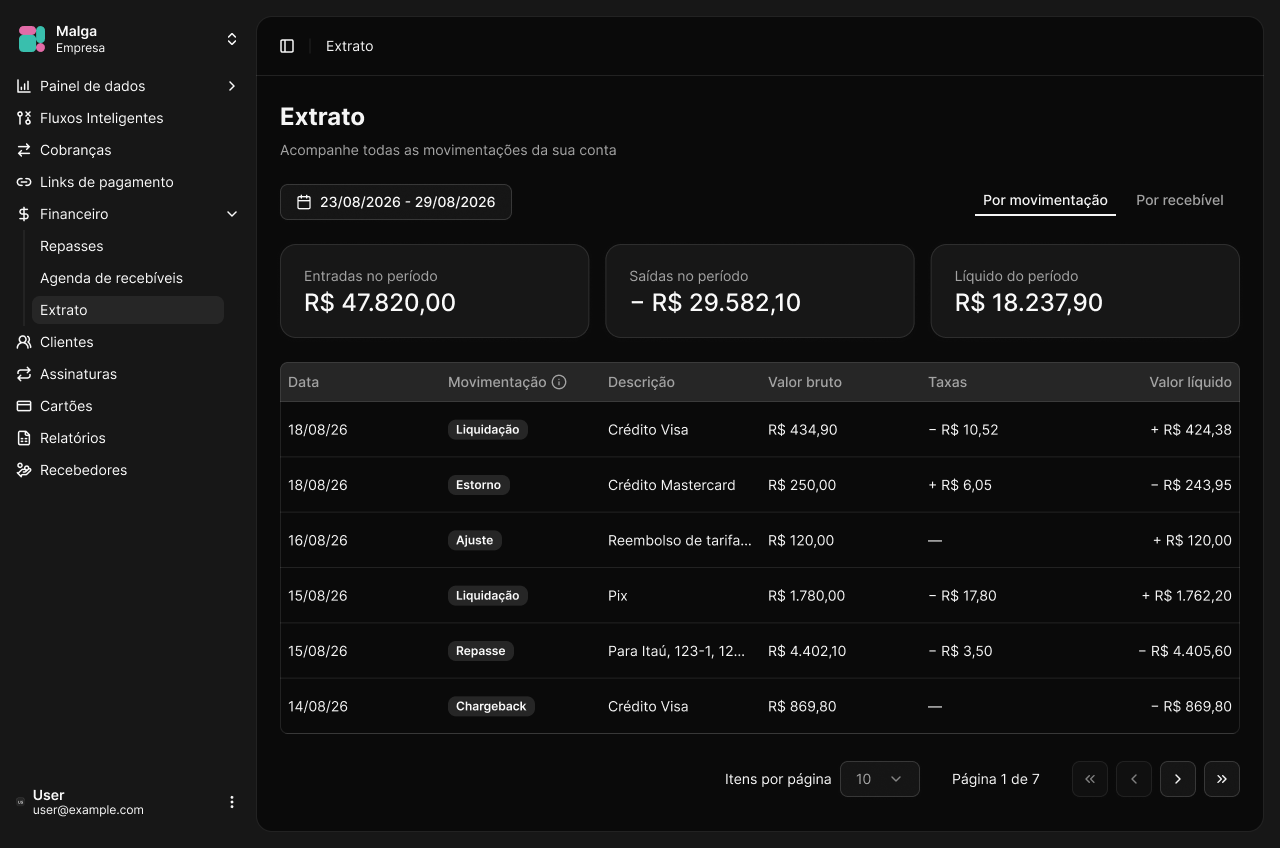1280x848 pixels.
Task: Go to the previous page
Action: [1134, 779]
